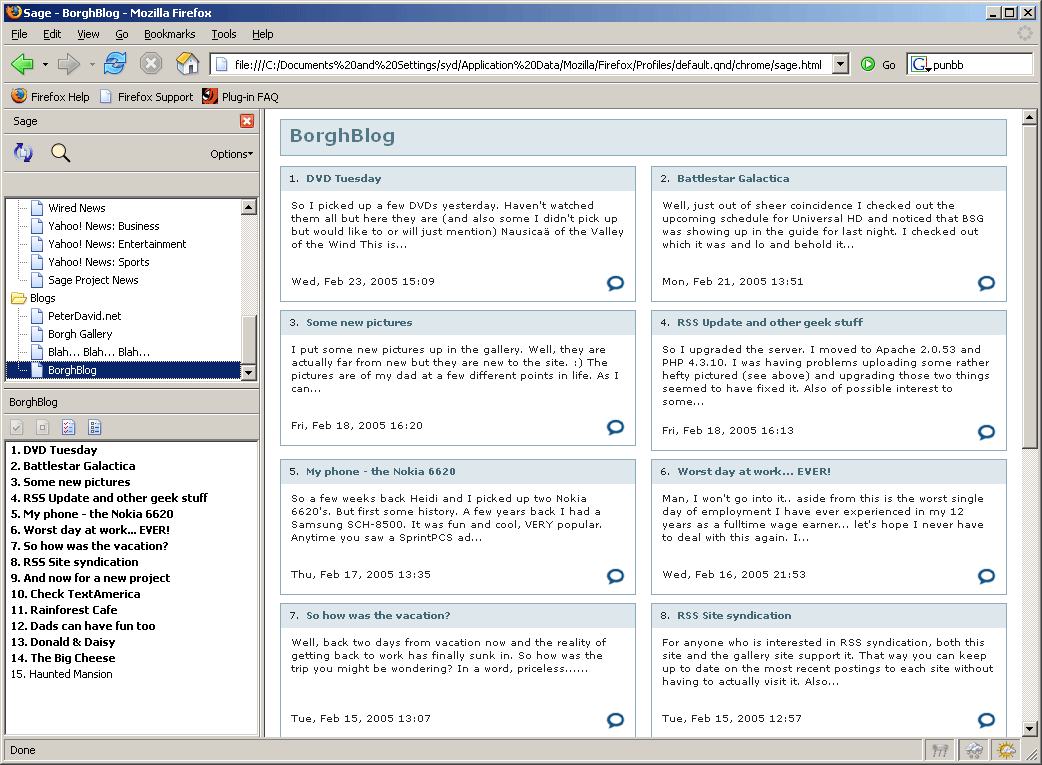
Task: Click the main page vertical scrollbar thumb
Action: point(1029,287)
